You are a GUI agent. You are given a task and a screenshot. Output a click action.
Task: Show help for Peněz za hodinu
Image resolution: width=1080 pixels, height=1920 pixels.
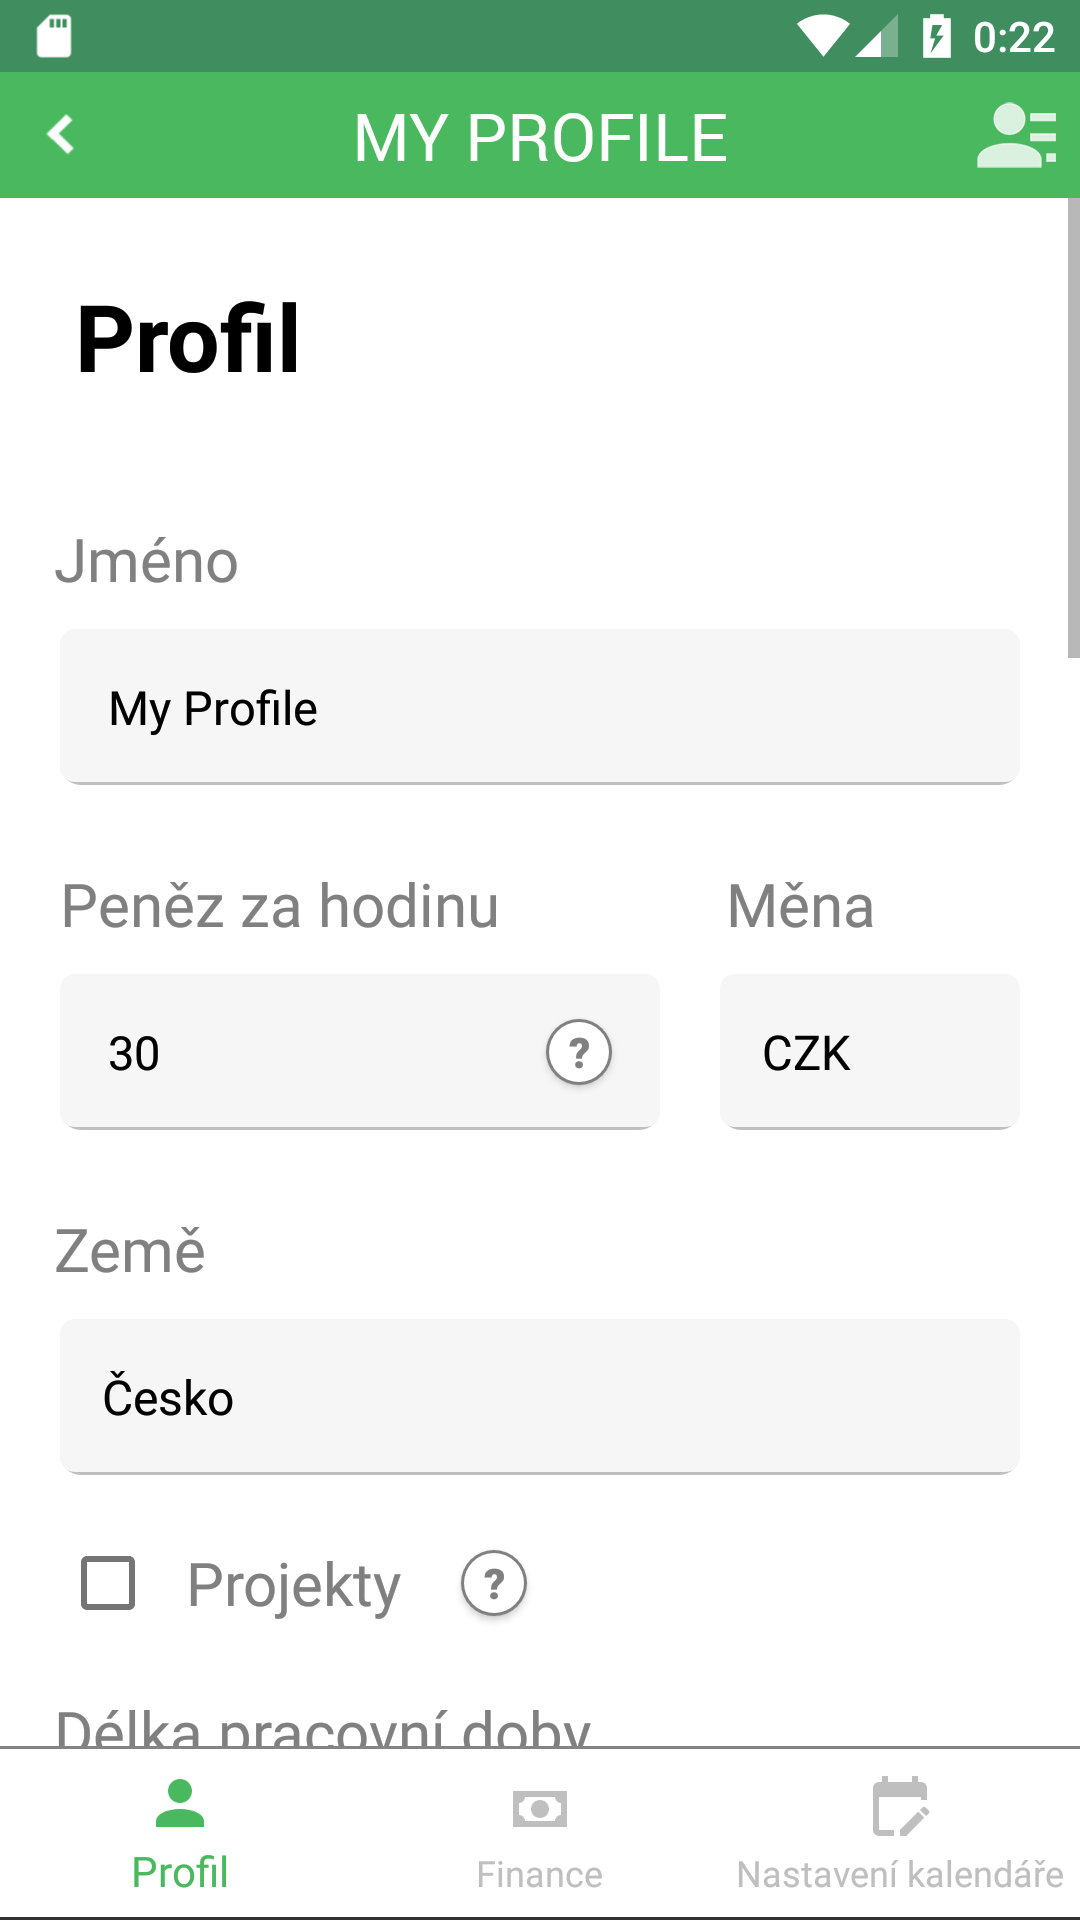(x=578, y=1052)
